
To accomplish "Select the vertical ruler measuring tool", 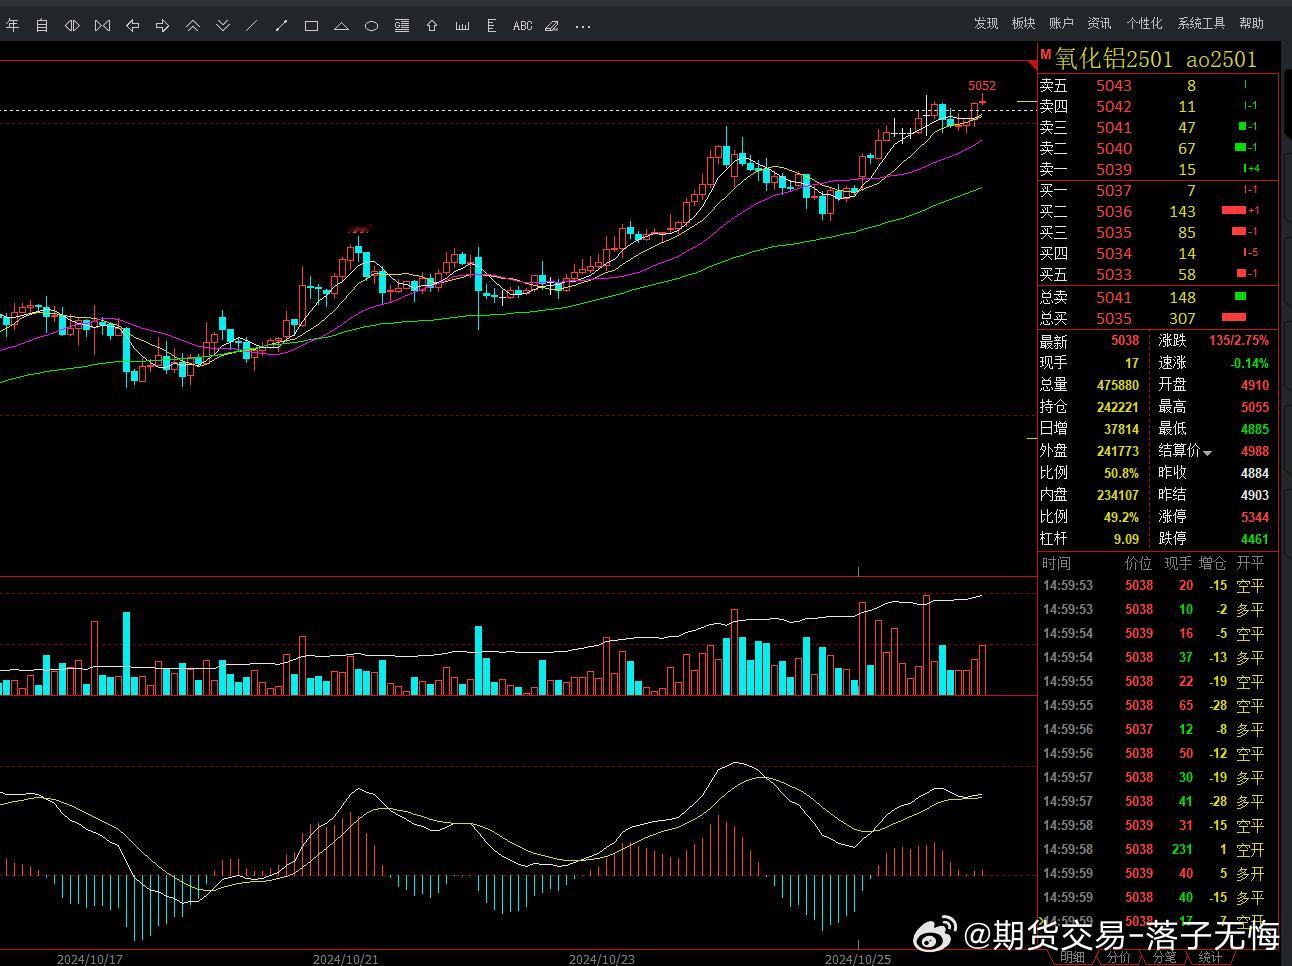I will tap(491, 26).
